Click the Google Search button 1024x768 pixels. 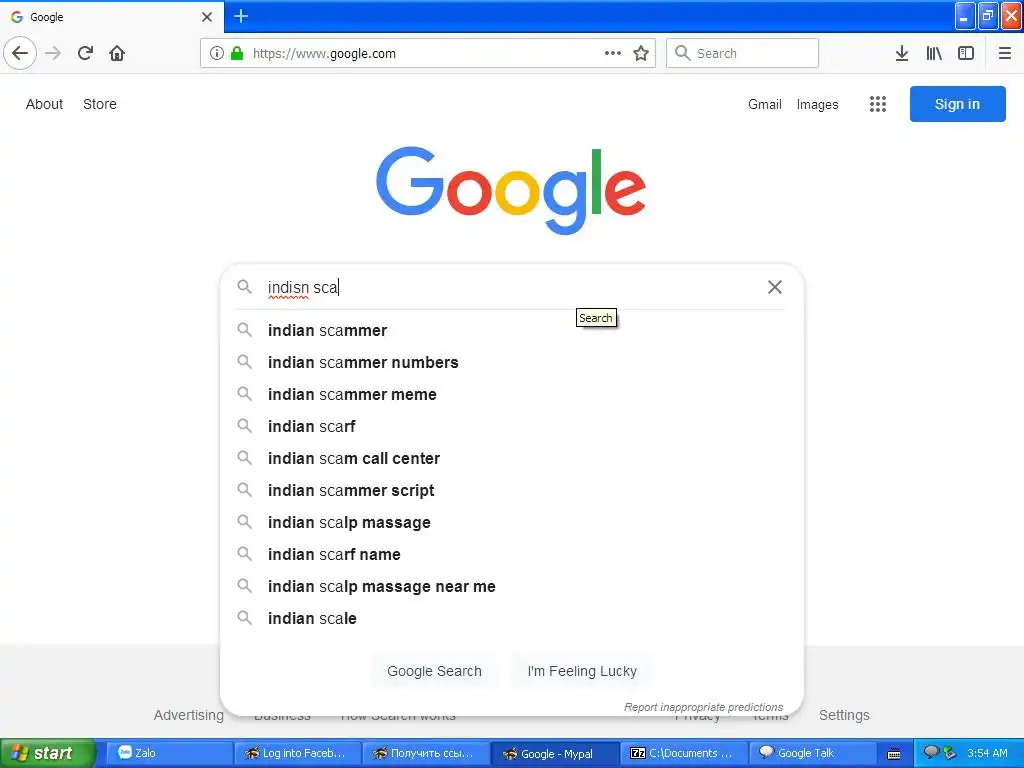pos(434,671)
